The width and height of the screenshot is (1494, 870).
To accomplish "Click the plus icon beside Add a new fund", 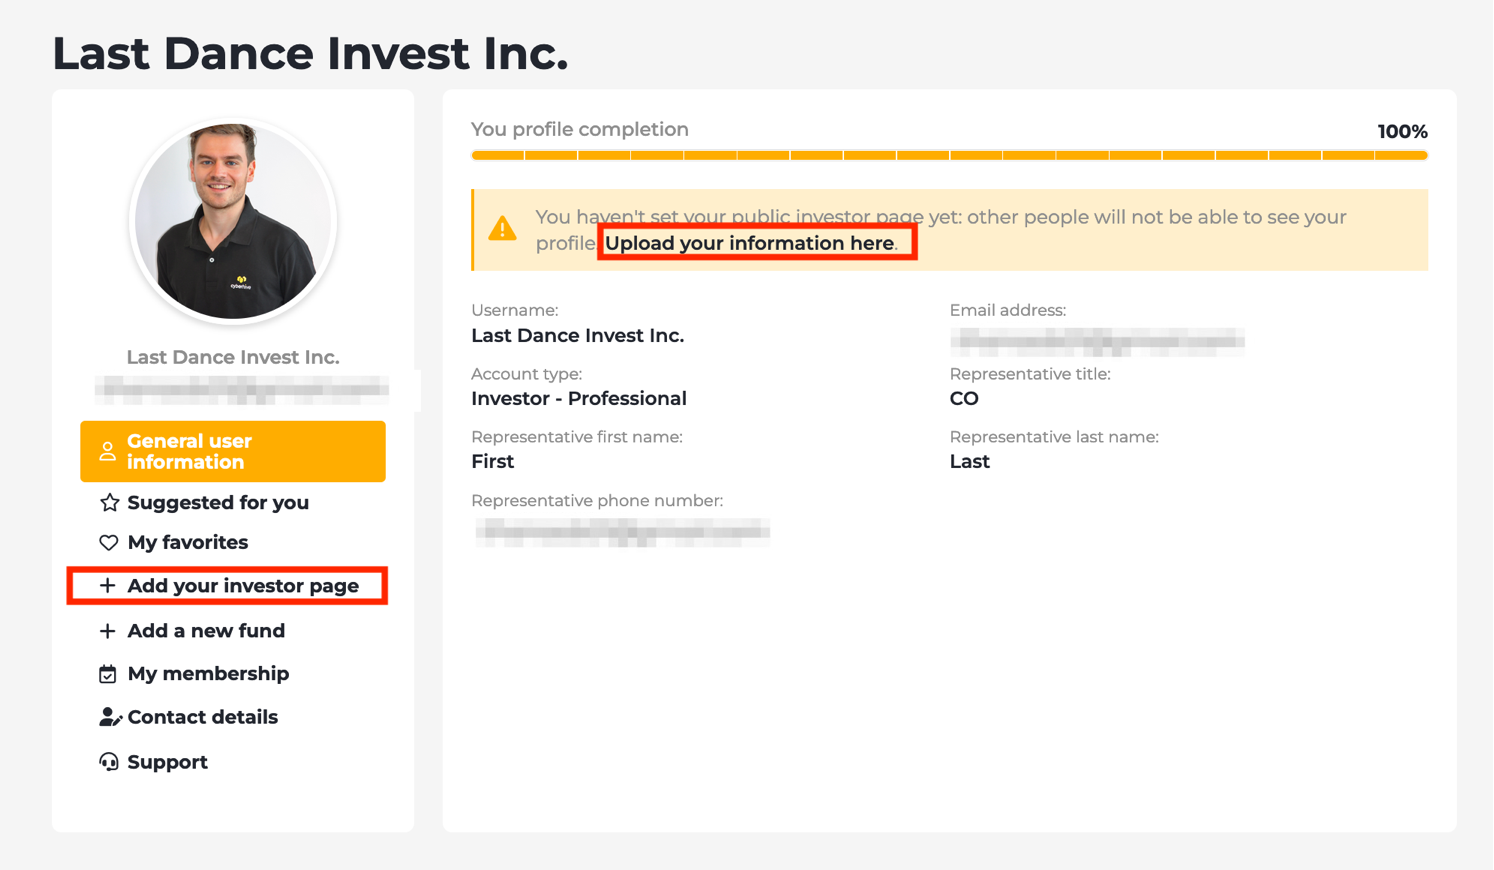I will tap(108, 631).
